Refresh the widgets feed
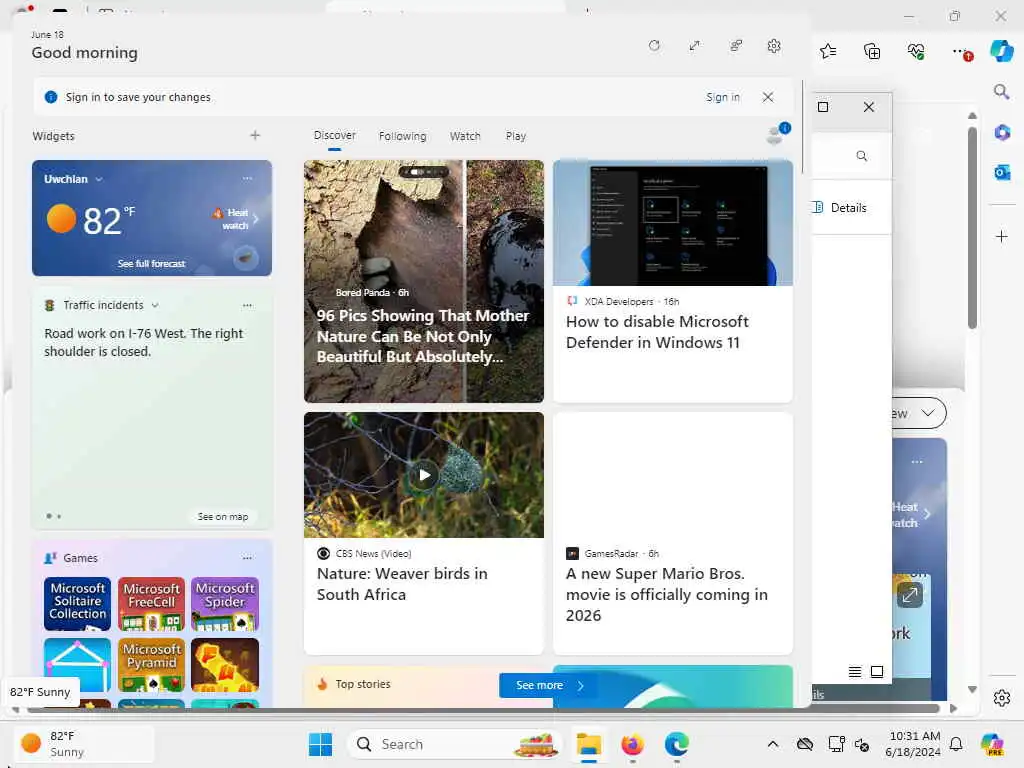This screenshot has height=768, width=1024. [x=654, y=46]
